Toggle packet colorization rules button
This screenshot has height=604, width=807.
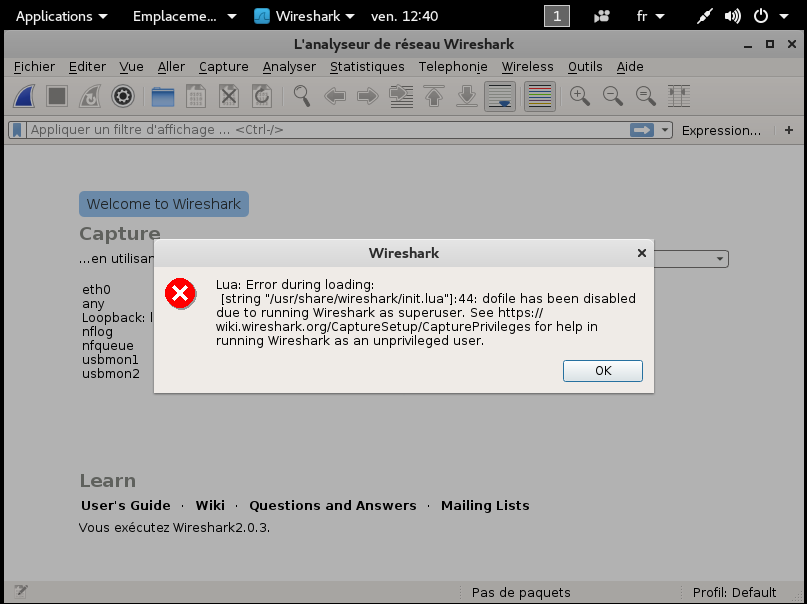pos(540,96)
